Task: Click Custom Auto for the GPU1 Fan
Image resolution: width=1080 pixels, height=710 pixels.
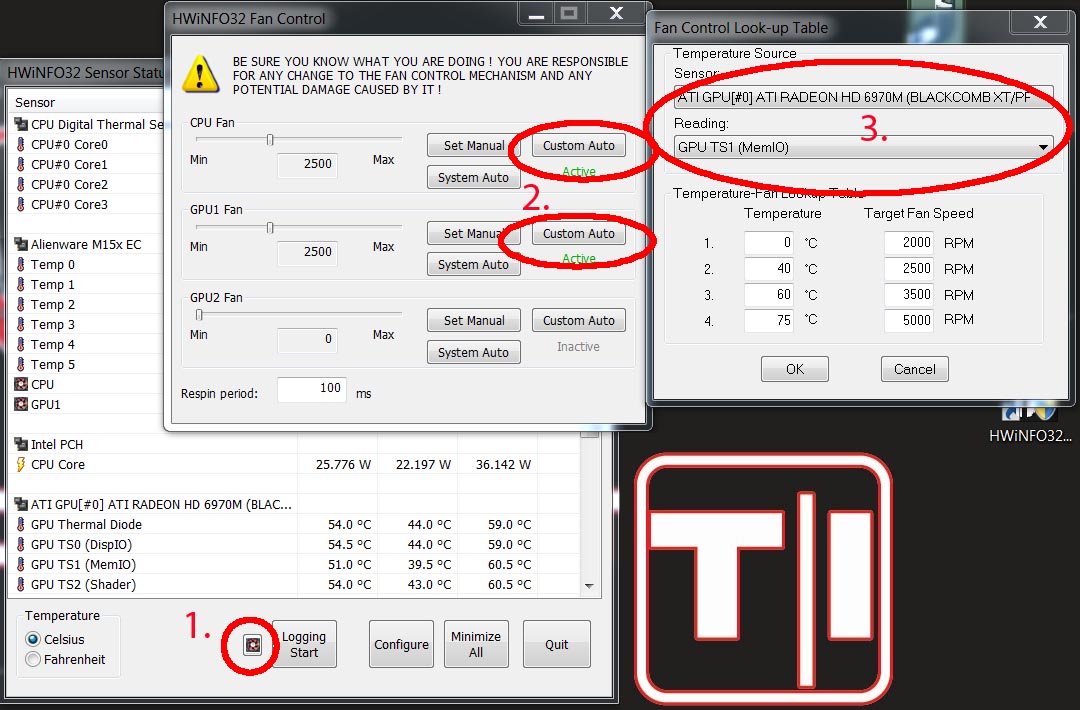Action: (x=579, y=233)
